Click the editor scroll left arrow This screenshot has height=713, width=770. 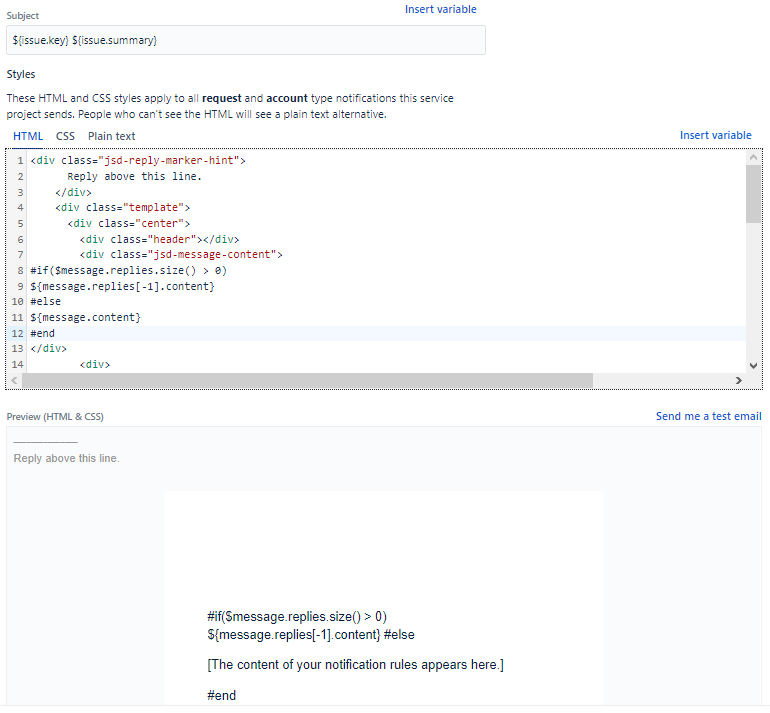tap(14, 380)
